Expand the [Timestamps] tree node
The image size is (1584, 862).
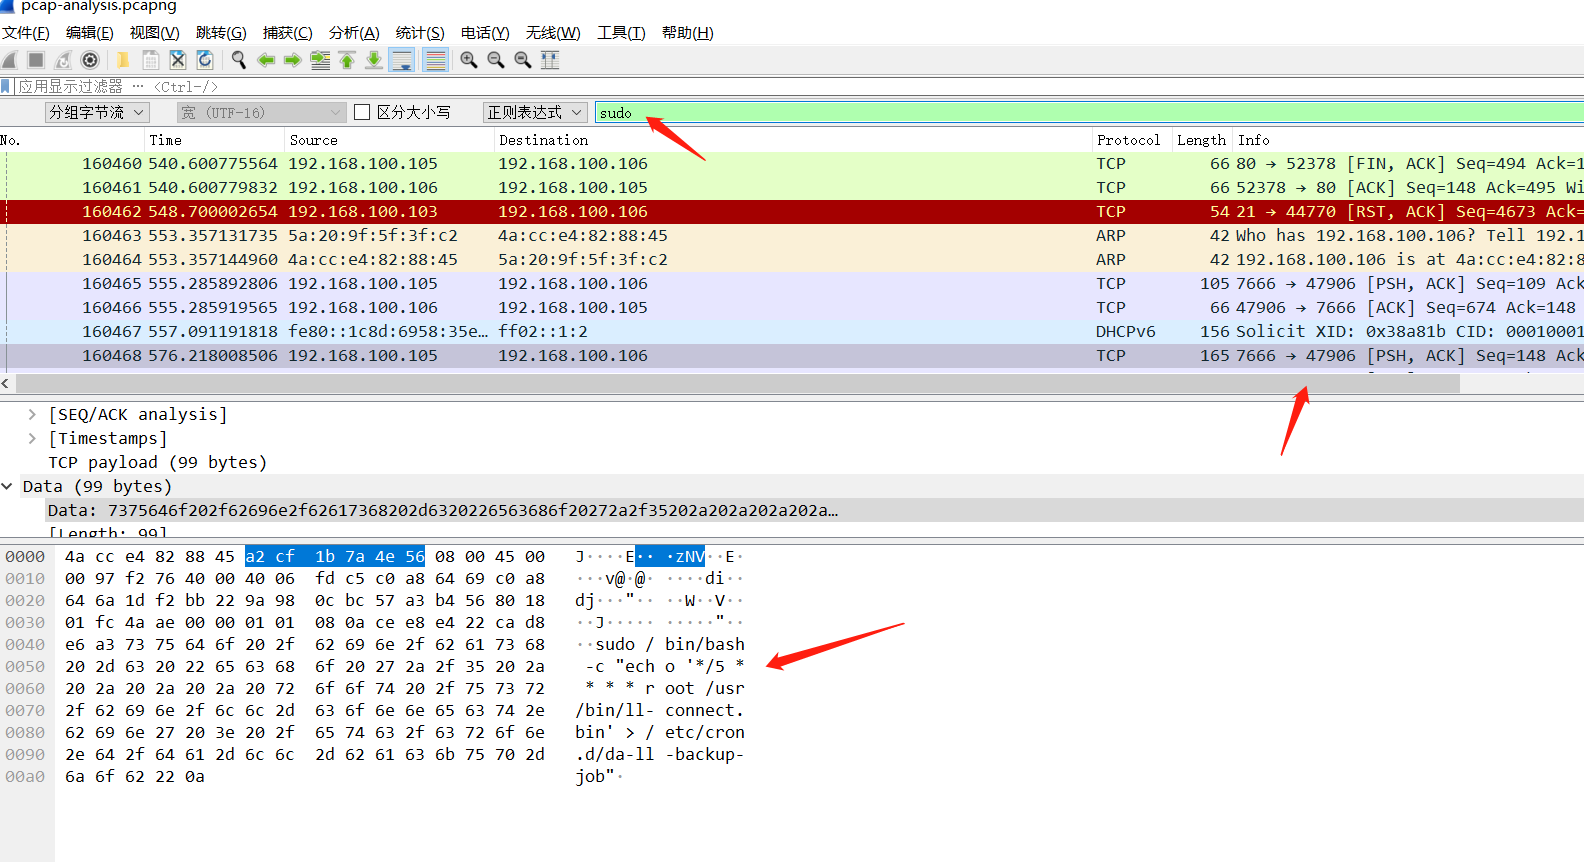point(32,438)
